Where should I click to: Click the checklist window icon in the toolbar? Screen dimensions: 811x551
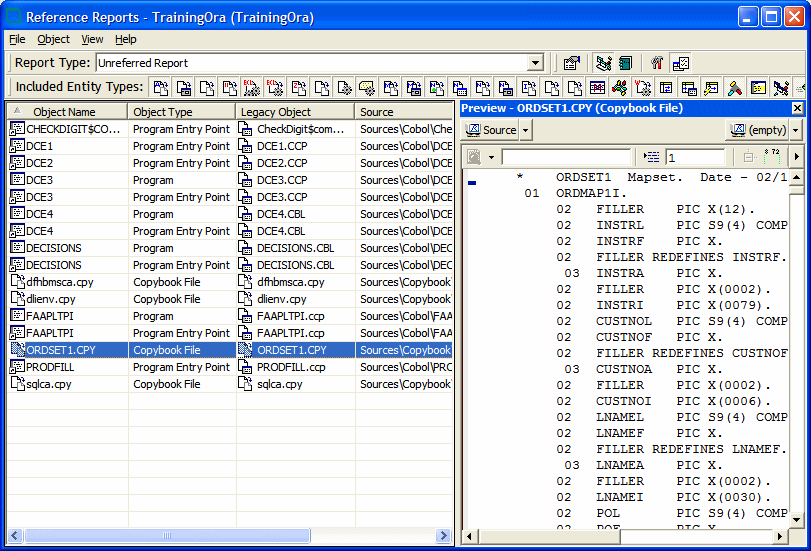(681, 63)
